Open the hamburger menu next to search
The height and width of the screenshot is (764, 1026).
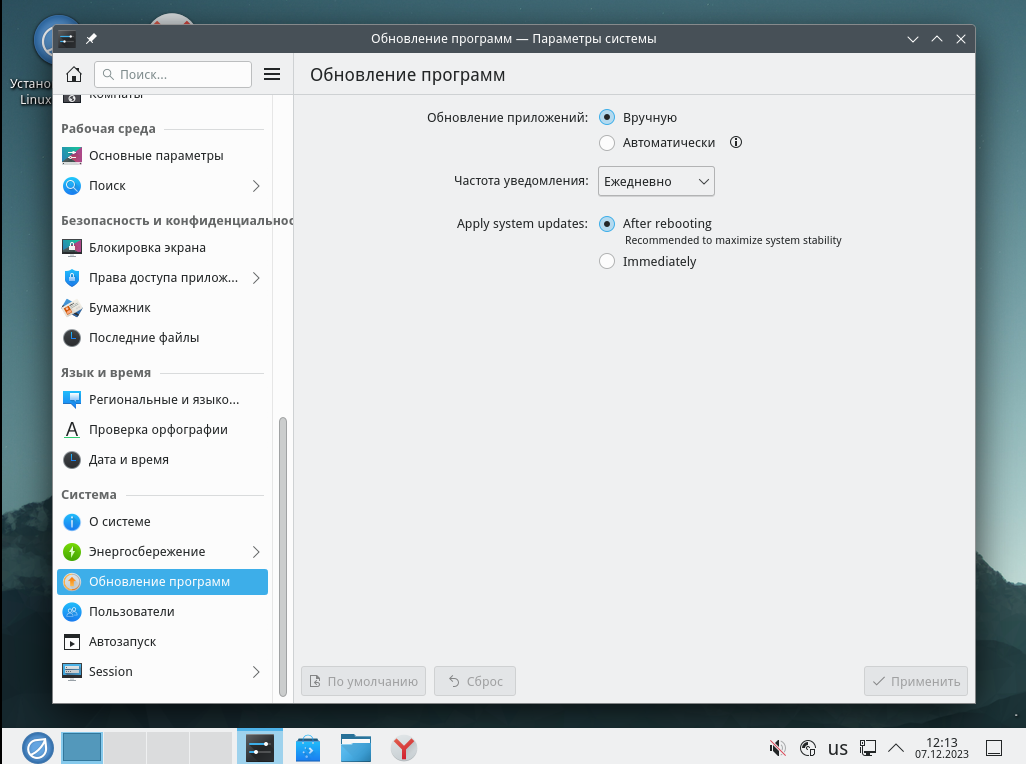(x=272, y=75)
